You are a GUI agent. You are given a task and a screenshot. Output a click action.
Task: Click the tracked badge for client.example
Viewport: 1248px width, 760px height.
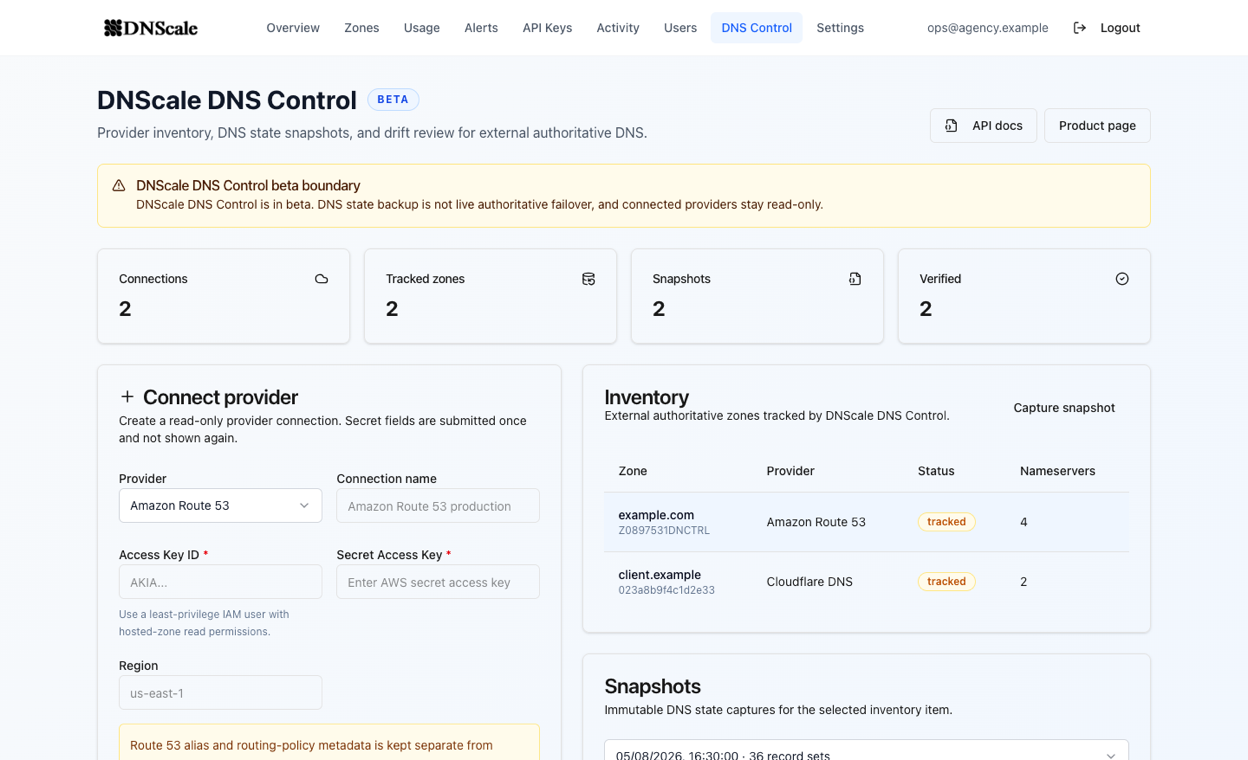tap(946, 582)
